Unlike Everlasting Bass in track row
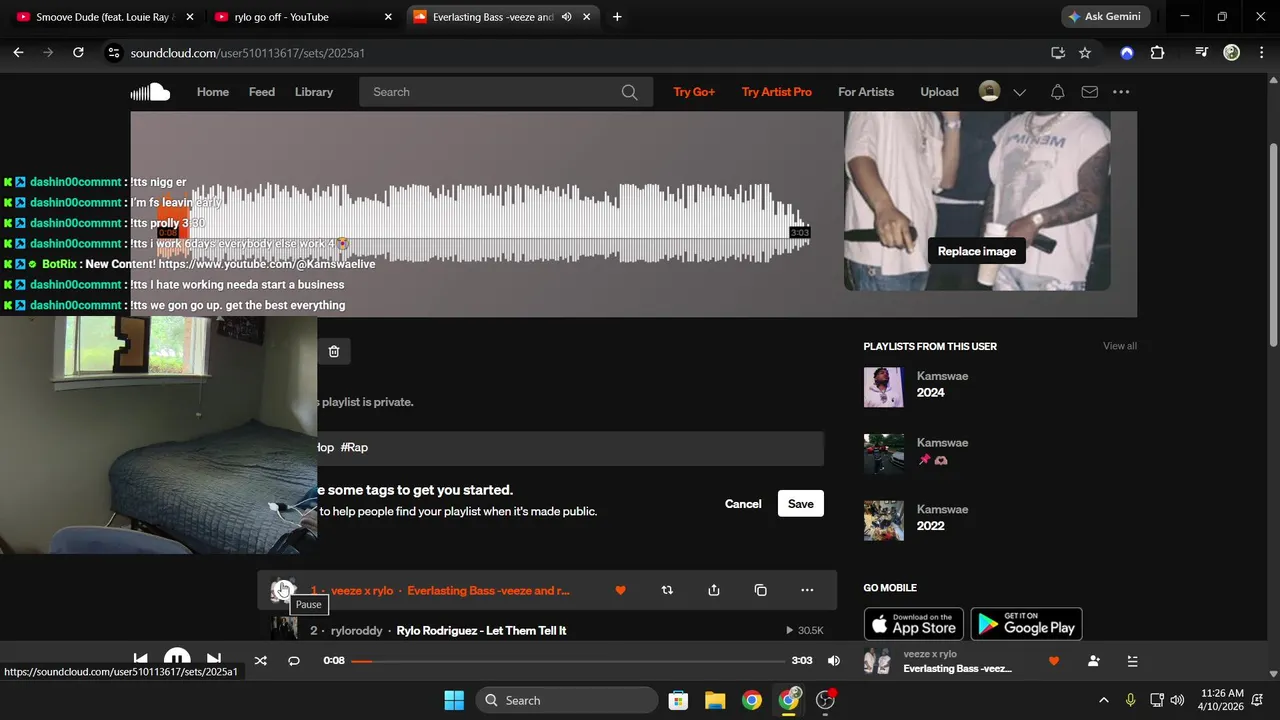Viewport: 1280px width, 720px height. (620, 590)
